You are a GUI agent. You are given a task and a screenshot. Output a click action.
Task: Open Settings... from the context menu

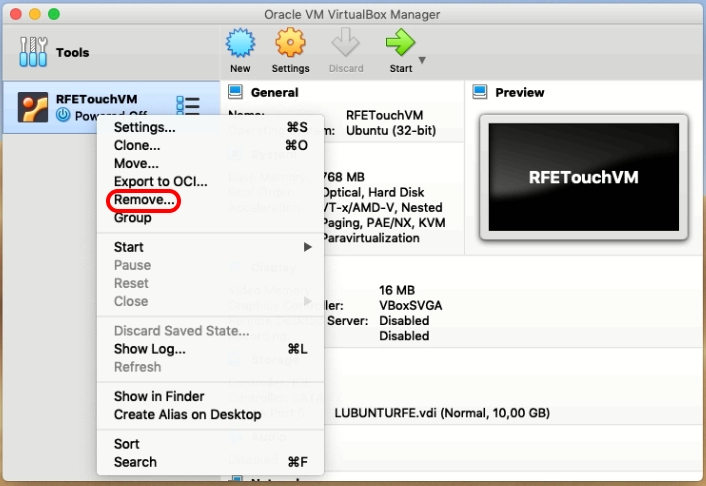(x=144, y=127)
